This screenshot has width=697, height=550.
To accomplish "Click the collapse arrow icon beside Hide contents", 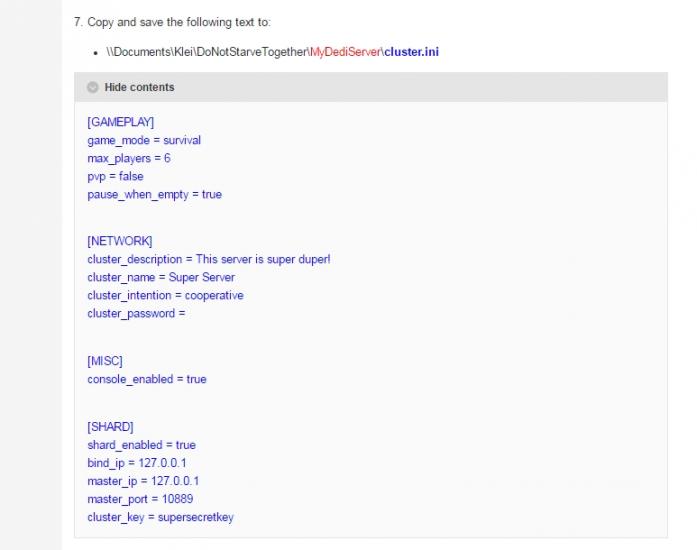I will 93,87.
